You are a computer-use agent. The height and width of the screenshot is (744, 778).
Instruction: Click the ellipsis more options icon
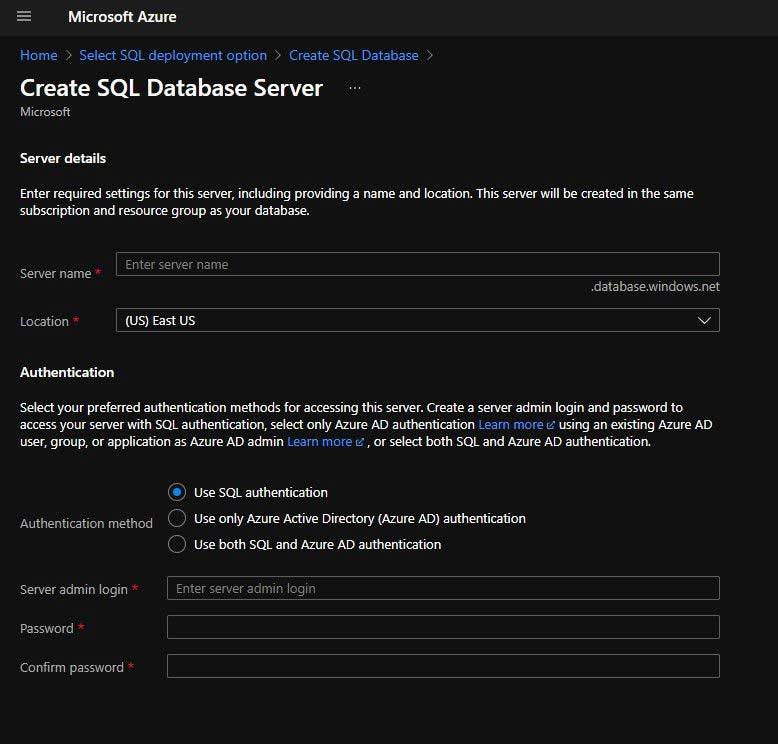(x=355, y=88)
